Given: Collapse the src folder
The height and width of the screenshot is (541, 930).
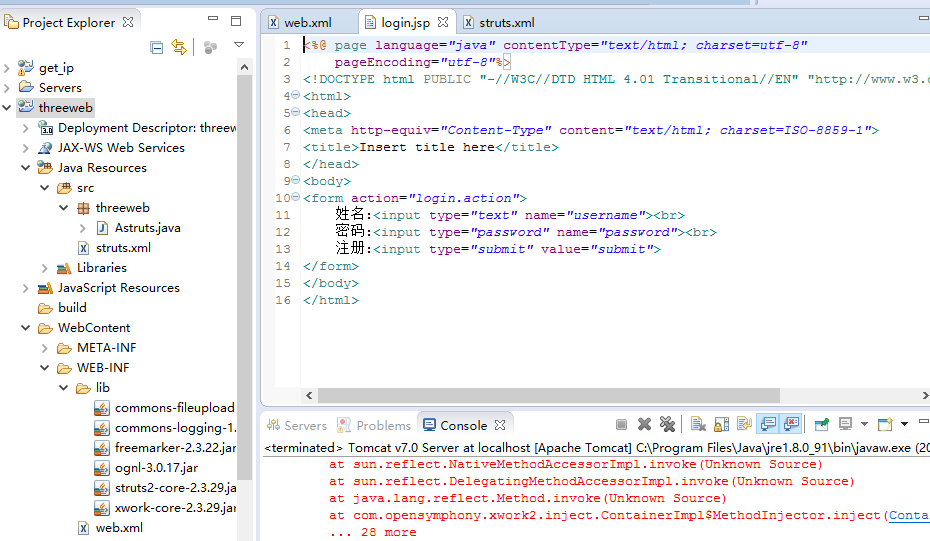Looking at the screenshot, I should 44,188.
